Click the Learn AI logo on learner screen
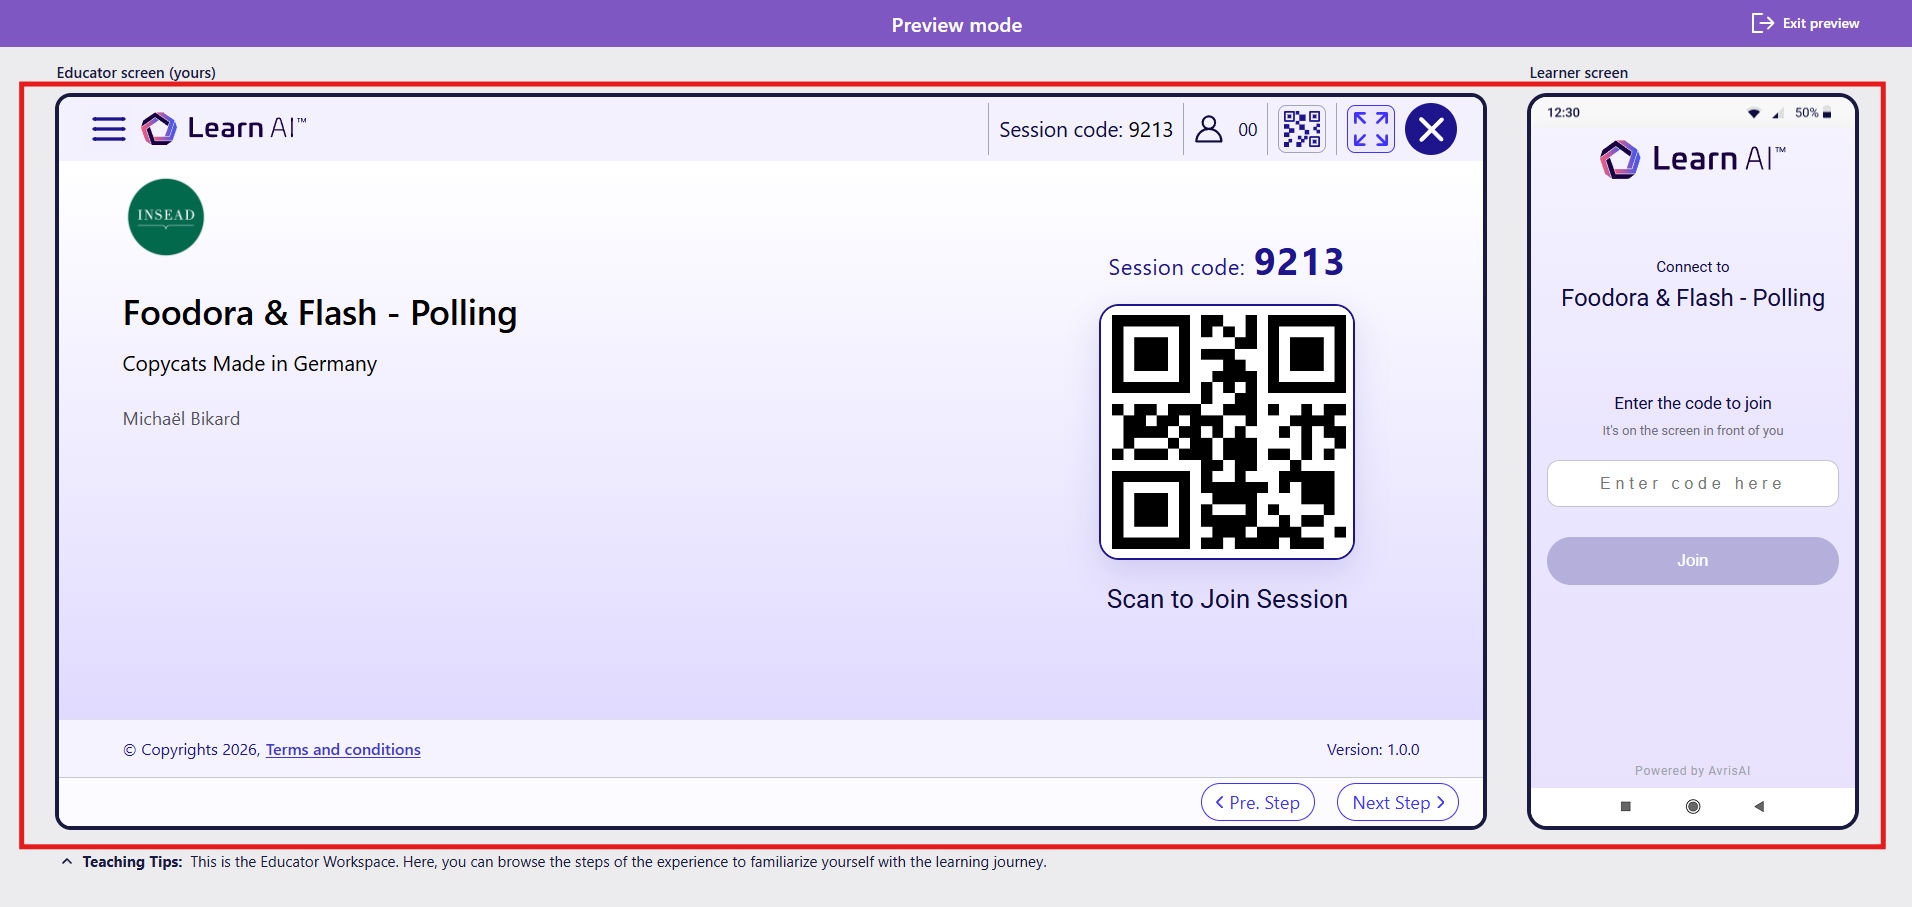The height and width of the screenshot is (907, 1912). (1692, 159)
